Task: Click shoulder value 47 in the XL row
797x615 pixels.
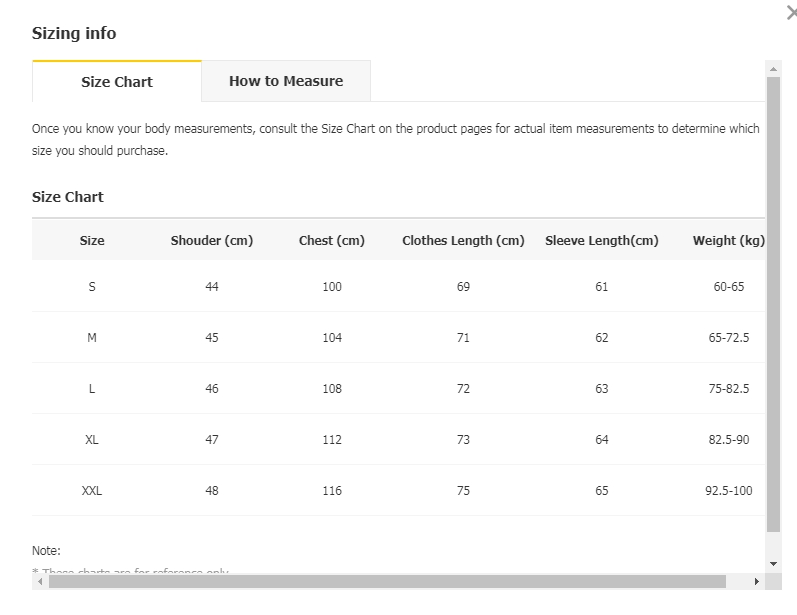Action: point(212,439)
